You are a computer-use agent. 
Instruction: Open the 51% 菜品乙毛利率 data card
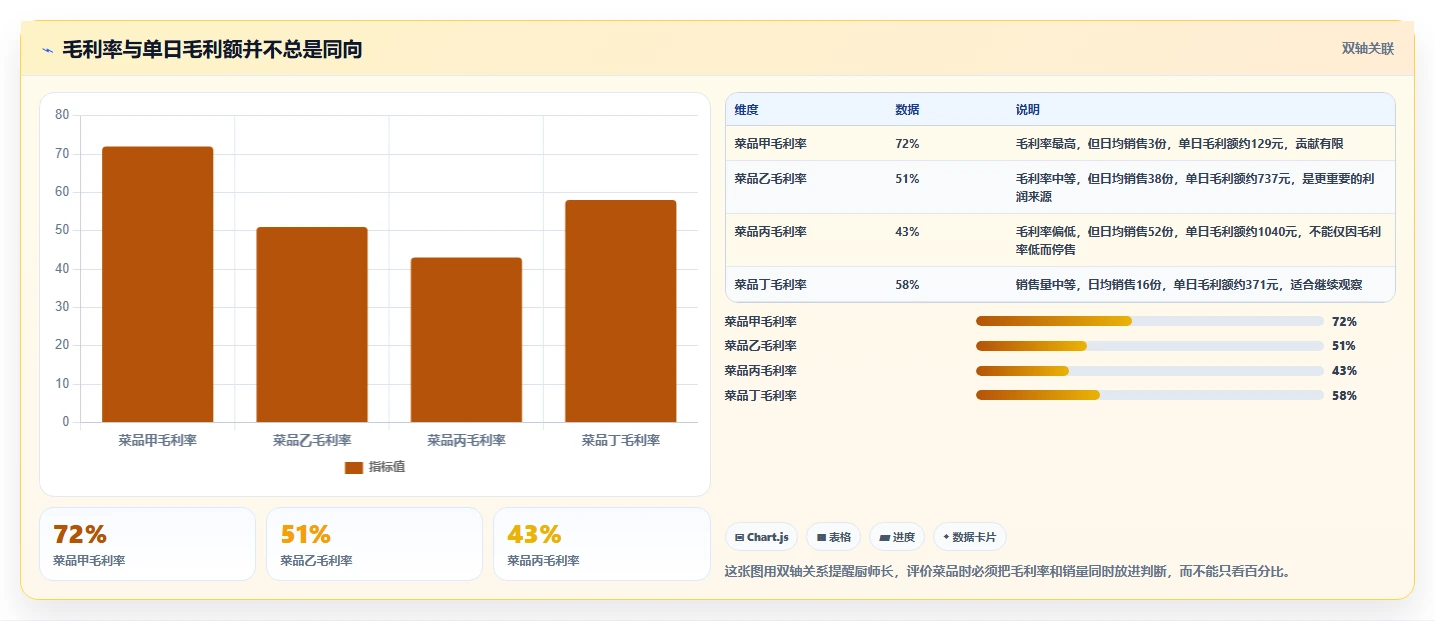(x=374, y=544)
